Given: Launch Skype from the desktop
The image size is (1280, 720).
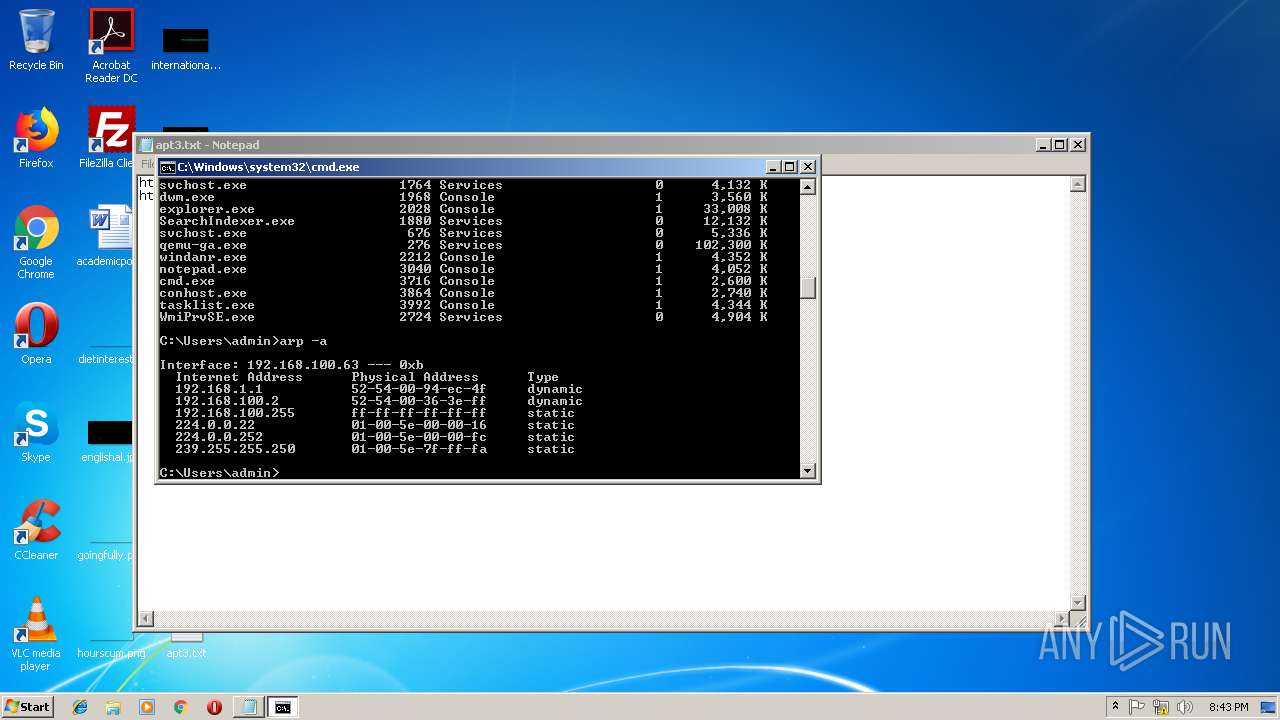Looking at the screenshot, I should (36, 432).
